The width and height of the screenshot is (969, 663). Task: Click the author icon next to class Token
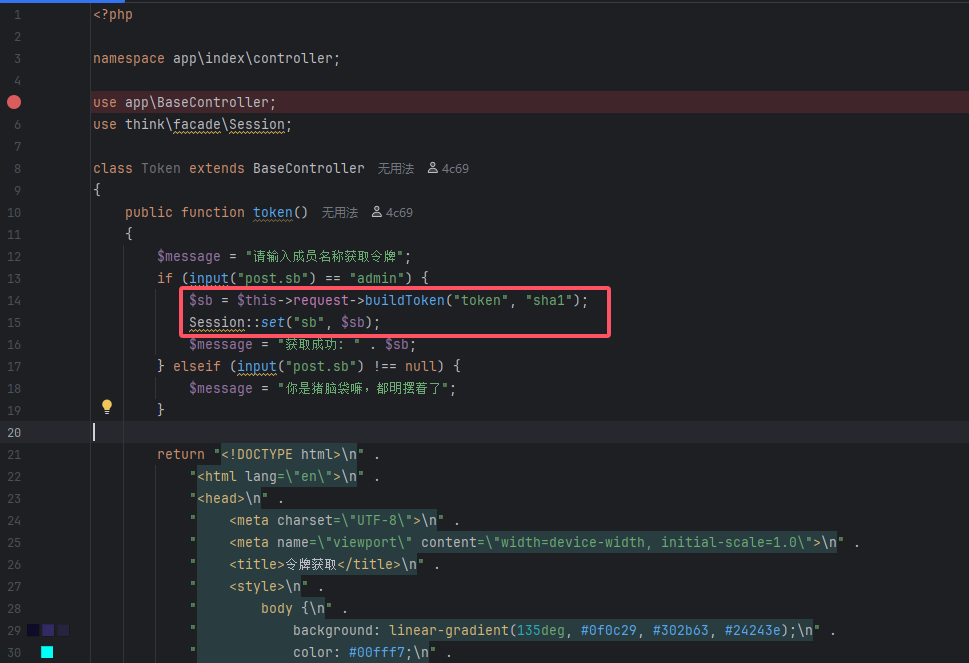click(432, 169)
